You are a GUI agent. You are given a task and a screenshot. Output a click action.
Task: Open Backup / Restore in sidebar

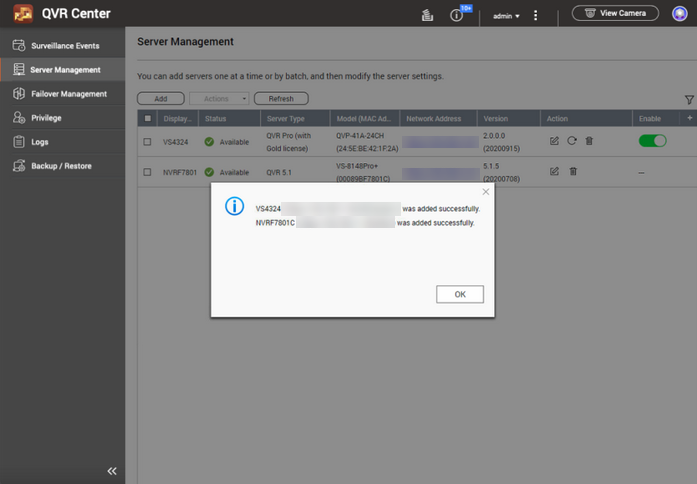click(x=63, y=165)
